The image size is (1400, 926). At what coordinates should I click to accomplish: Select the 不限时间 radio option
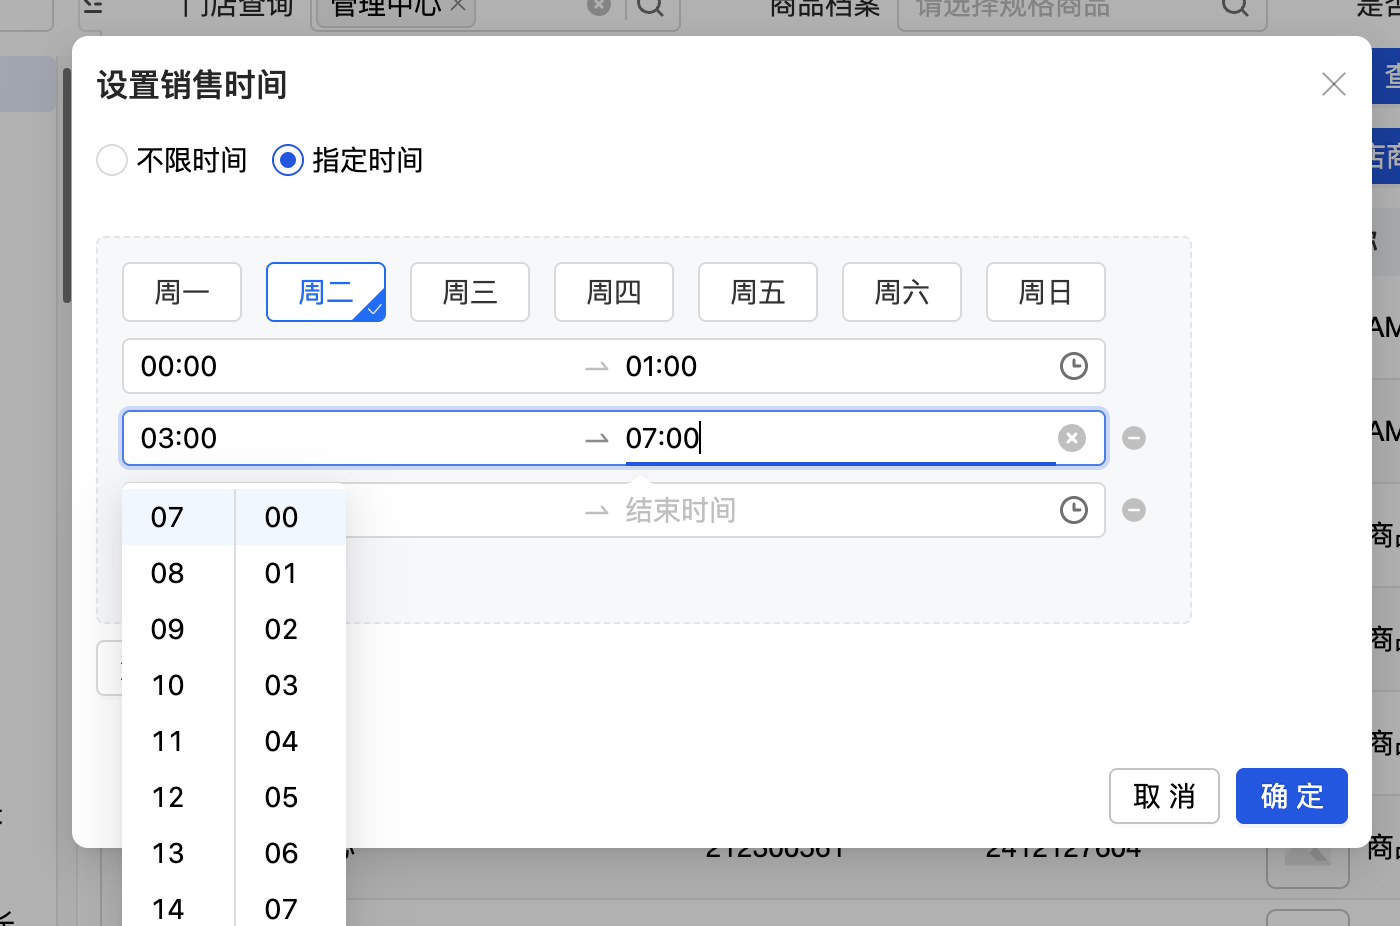tap(112, 160)
